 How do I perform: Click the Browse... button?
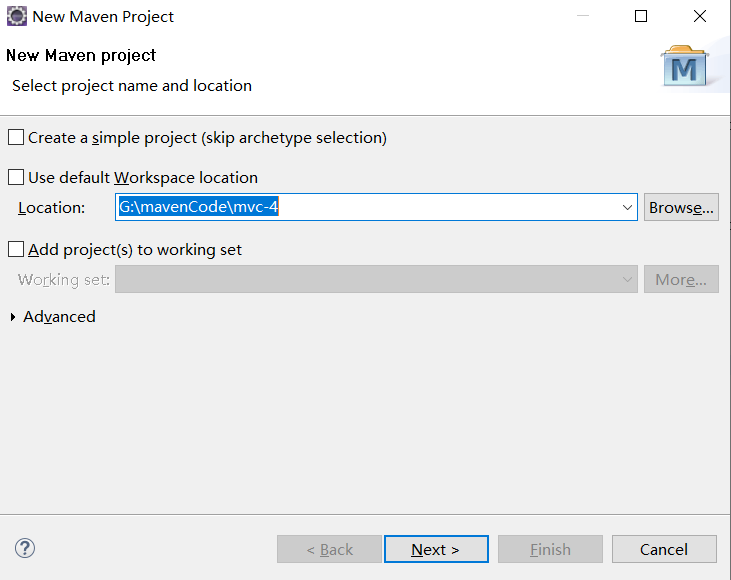point(681,208)
